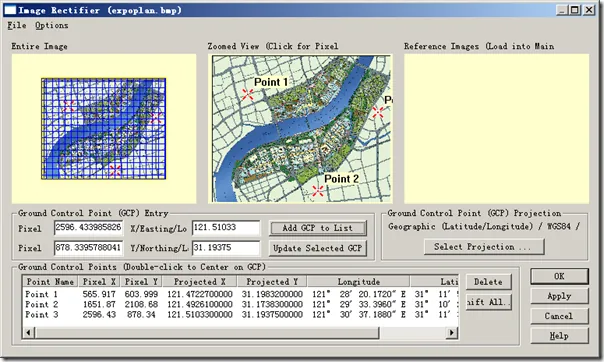Image resolution: width=604 pixels, height=362 pixels.
Task: Click the Apply button
Action: coord(559,296)
